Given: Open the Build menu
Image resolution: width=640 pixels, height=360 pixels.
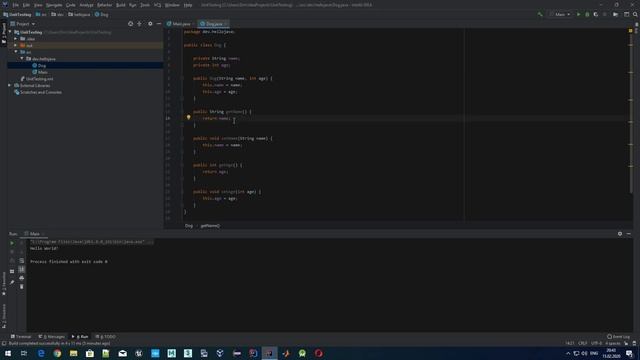Looking at the screenshot, I should pyautogui.click(x=121, y=5).
